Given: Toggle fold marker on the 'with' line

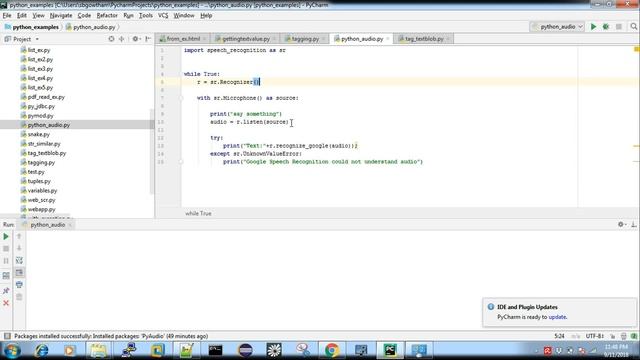Looking at the screenshot, I should click(x=182, y=98).
